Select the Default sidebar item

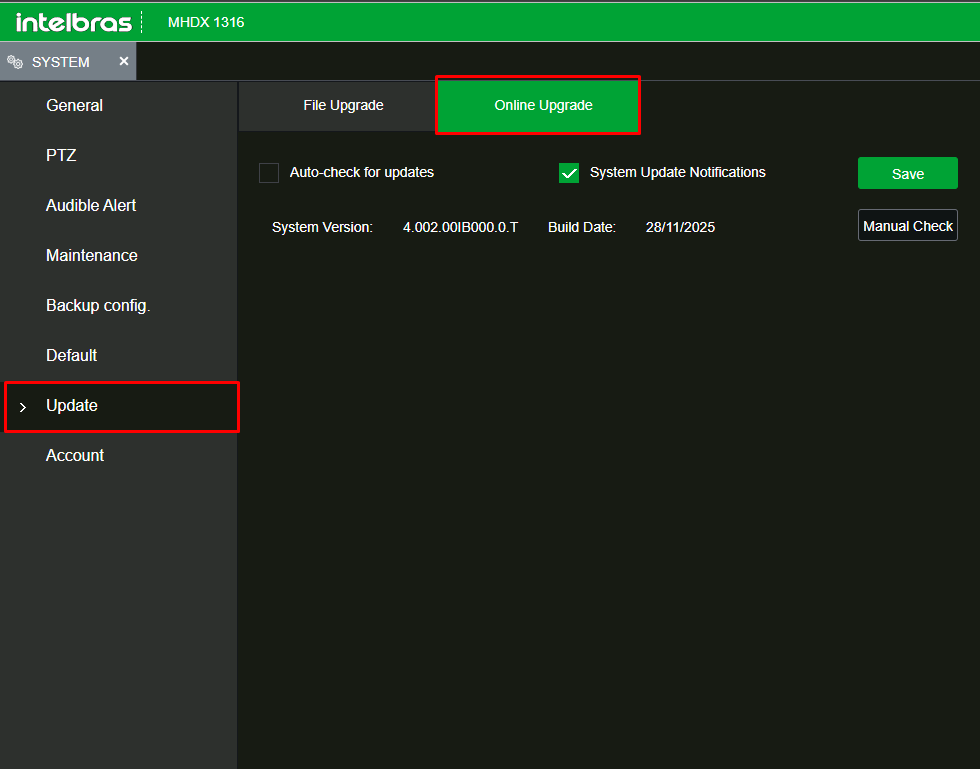(71, 355)
